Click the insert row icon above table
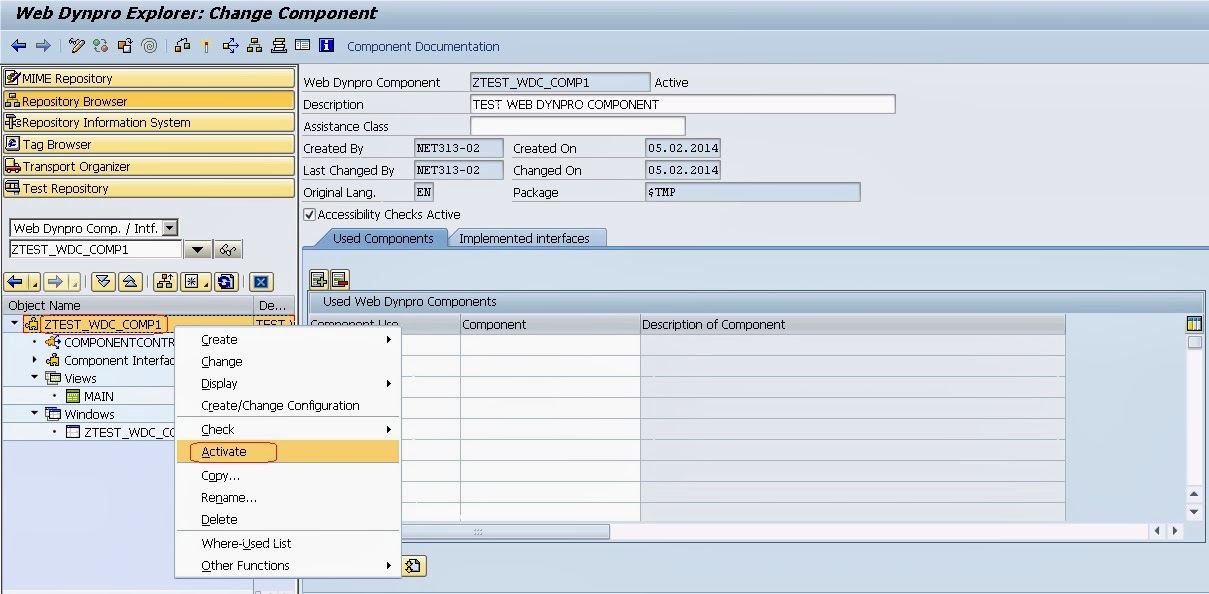The width and height of the screenshot is (1209, 594). point(319,280)
